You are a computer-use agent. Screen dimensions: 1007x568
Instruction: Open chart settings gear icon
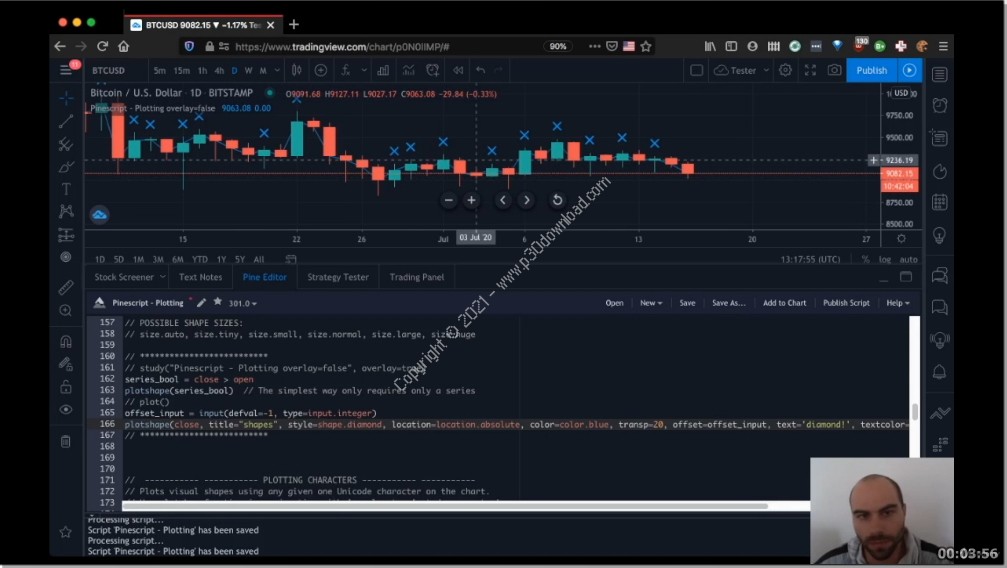point(785,70)
